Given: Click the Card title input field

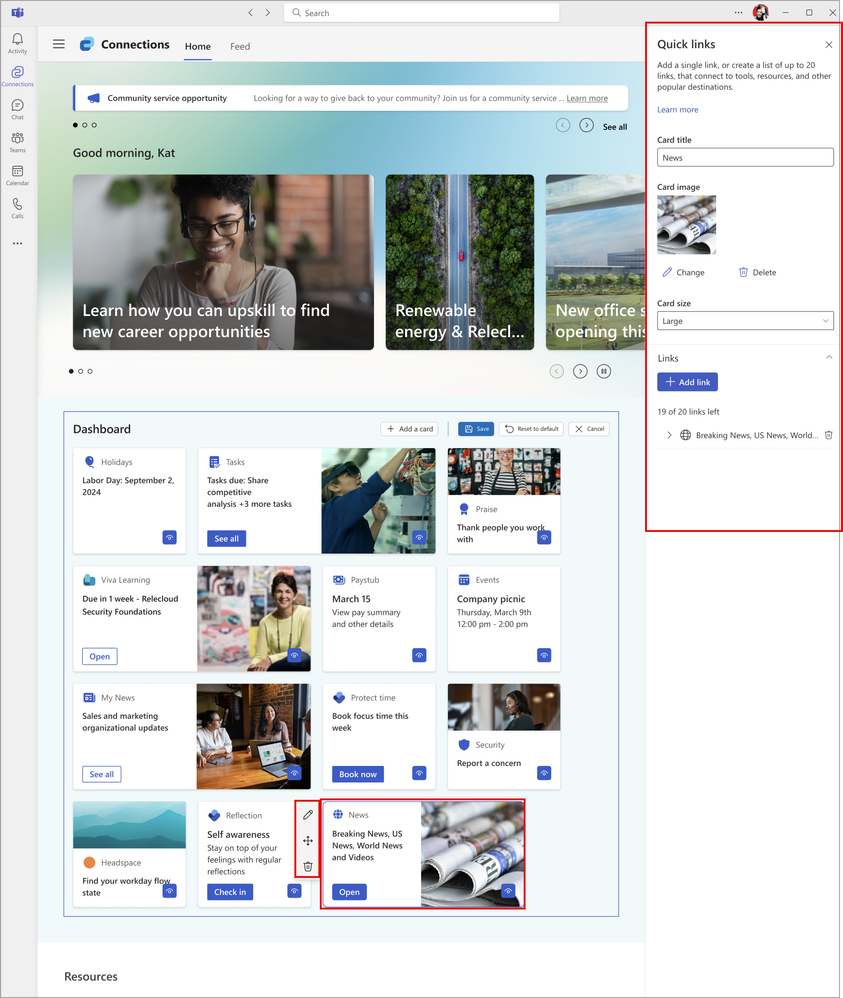Looking at the screenshot, I should (x=745, y=157).
